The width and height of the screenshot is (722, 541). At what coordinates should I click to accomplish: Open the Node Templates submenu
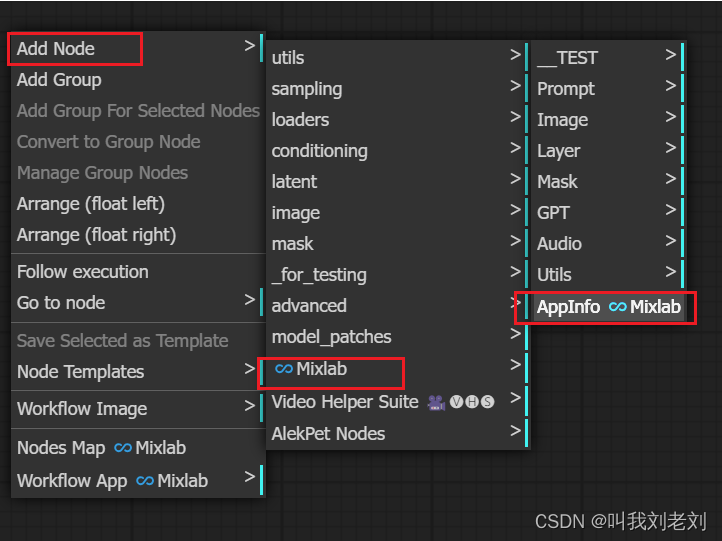[137, 372]
